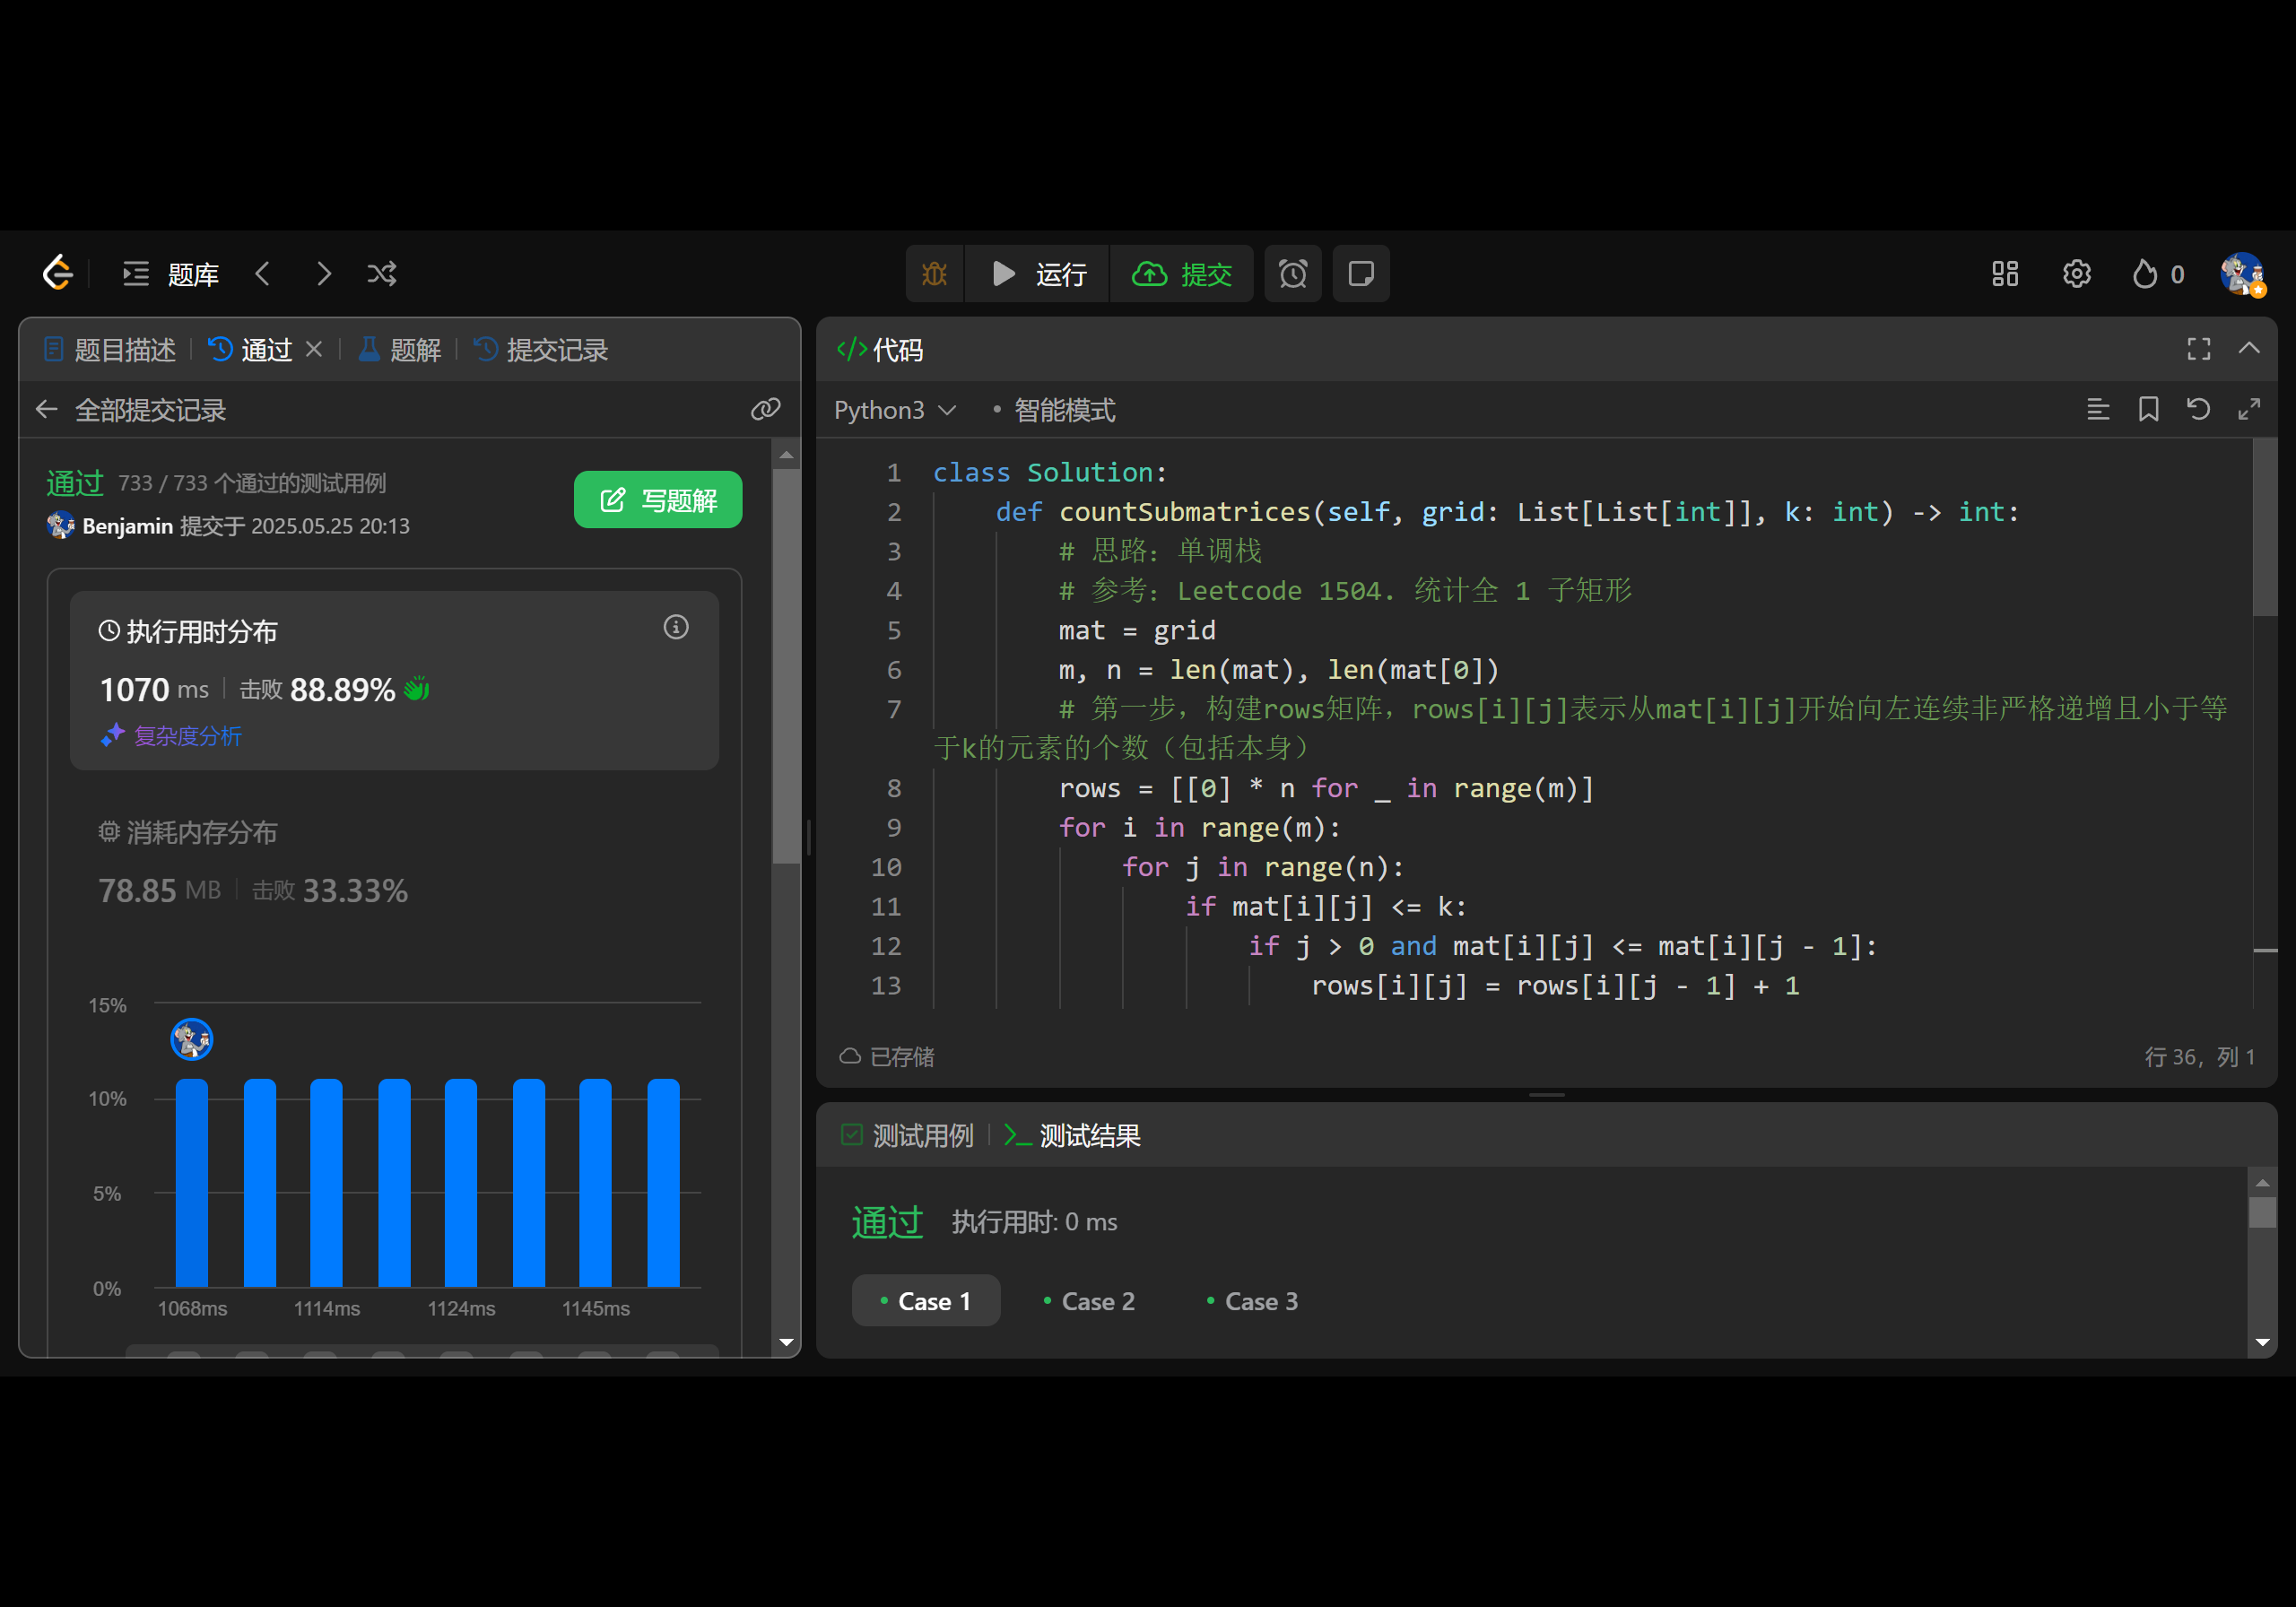Screen dimensions: 2296x1607
Task: Click the format code lines icon
Action: (2098, 409)
